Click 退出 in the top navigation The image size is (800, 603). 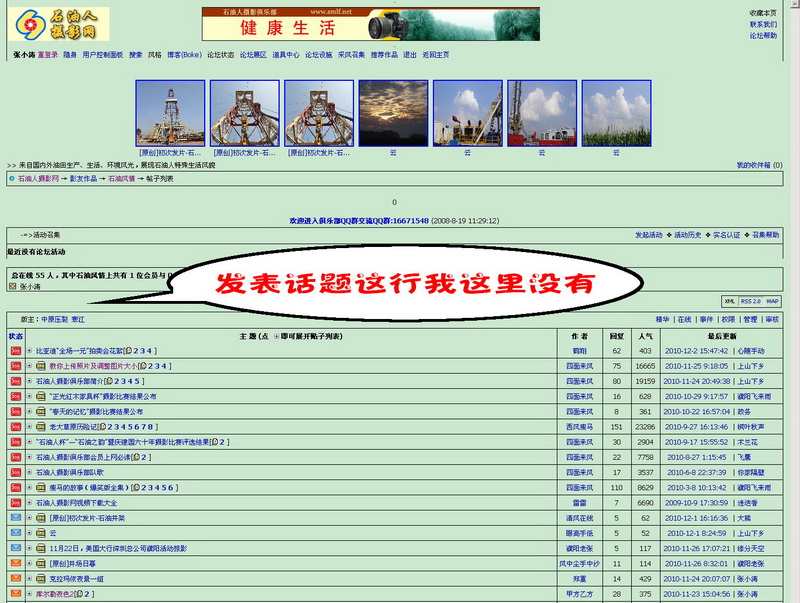tap(410, 55)
